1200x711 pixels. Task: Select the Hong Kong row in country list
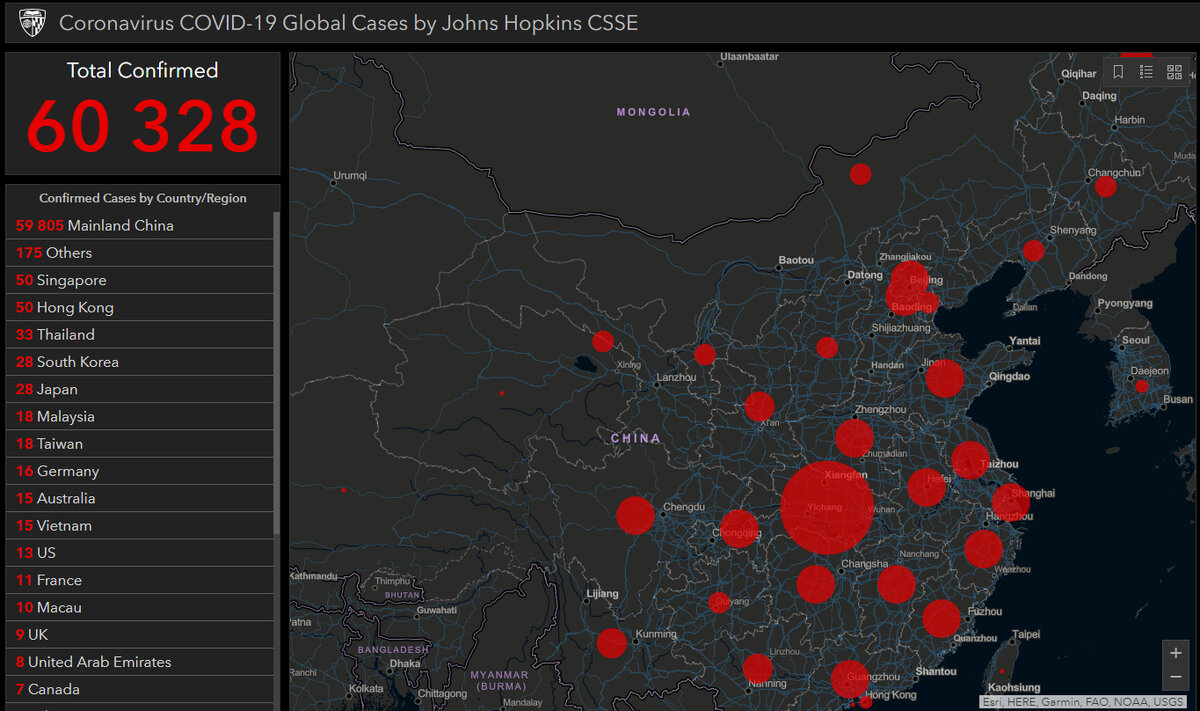tap(139, 307)
